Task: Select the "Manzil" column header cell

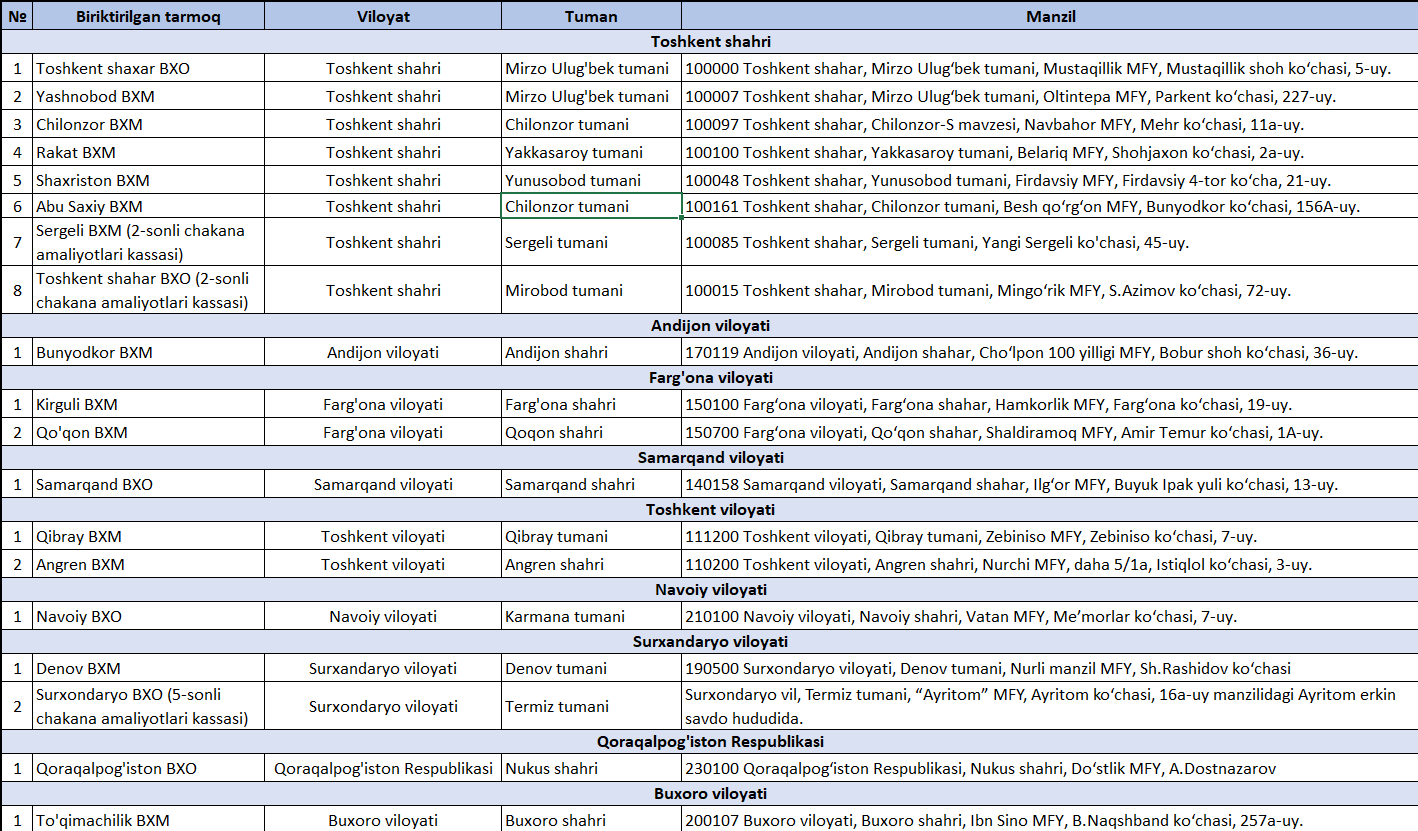Action: tap(1049, 16)
